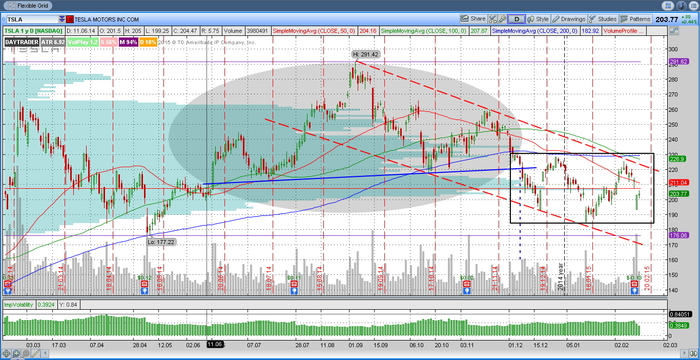Click the crosshair pan tool bottom left
Viewport: 700px width, 360px height.
tap(7, 354)
